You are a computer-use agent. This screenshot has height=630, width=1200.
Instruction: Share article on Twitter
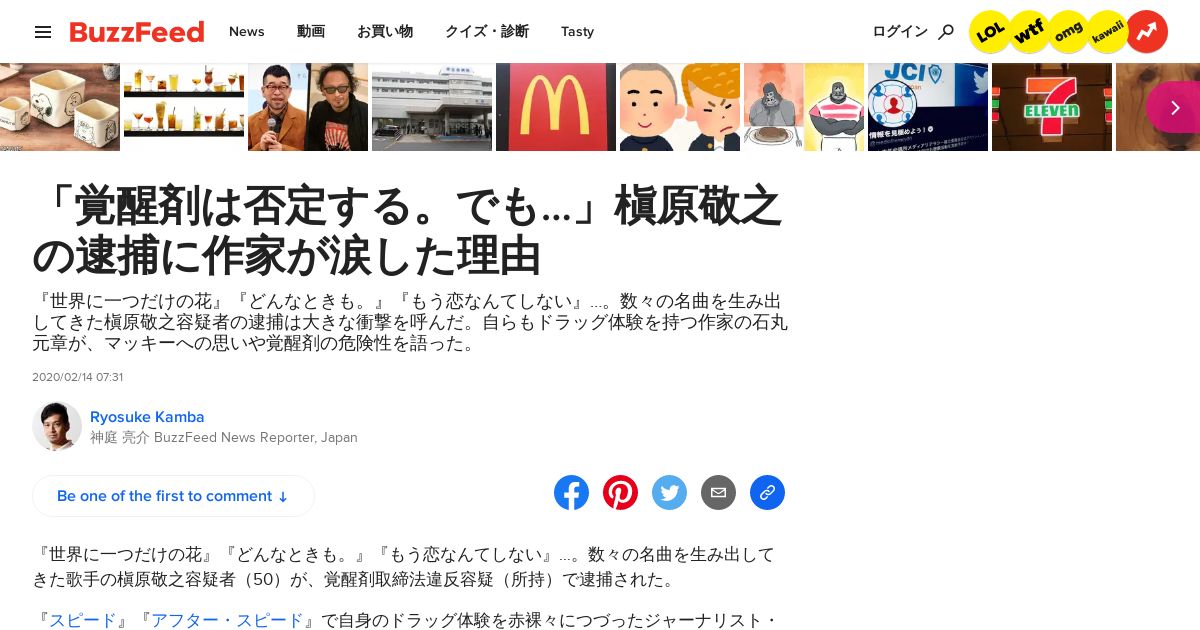[670, 493]
